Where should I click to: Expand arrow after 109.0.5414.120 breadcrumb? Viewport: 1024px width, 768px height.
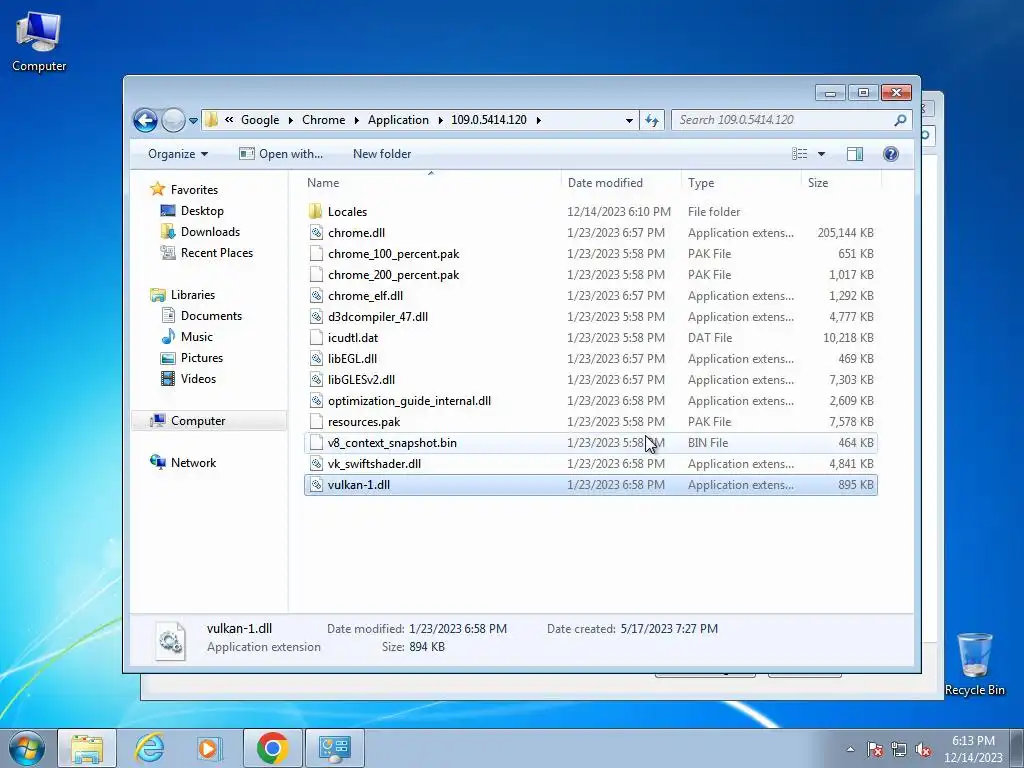click(x=538, y=120)
